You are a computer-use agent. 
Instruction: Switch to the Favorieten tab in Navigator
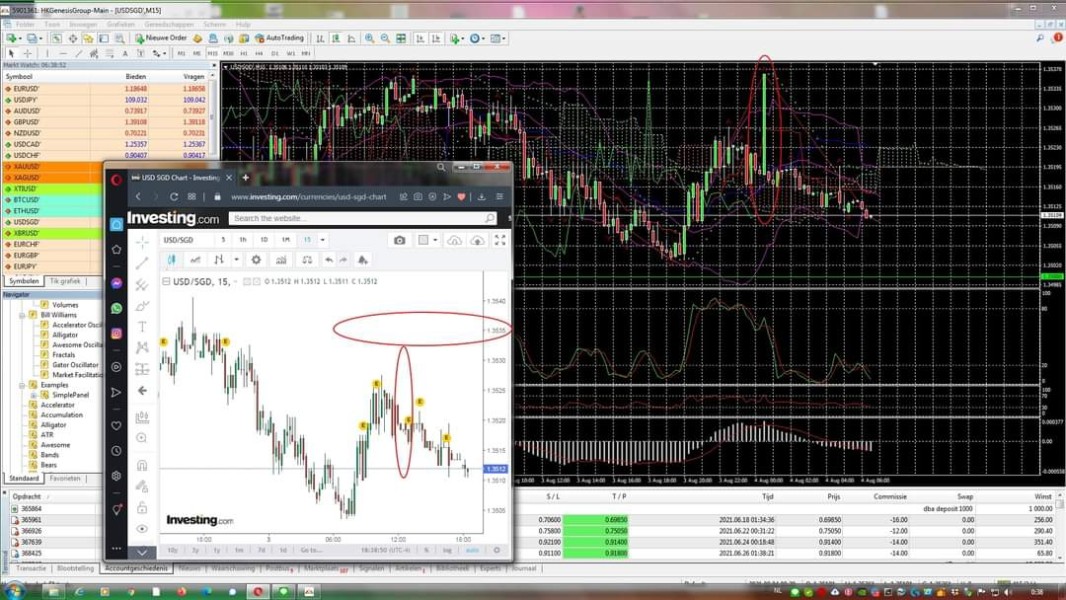click(x=65, y=478)
